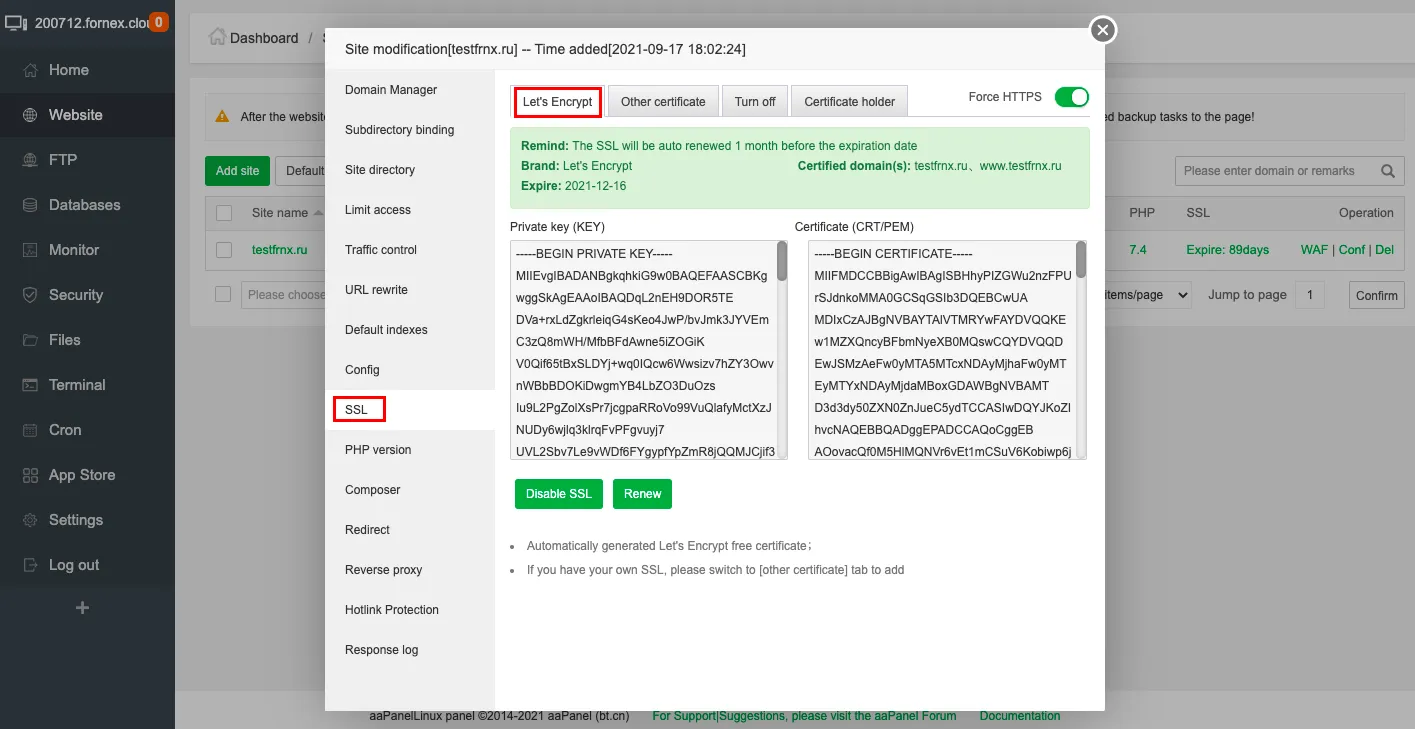Image resolution: width=1415 pixels, height=729 pixels.
Task: Click the Settings gear icon
Action: coord(30,520)
